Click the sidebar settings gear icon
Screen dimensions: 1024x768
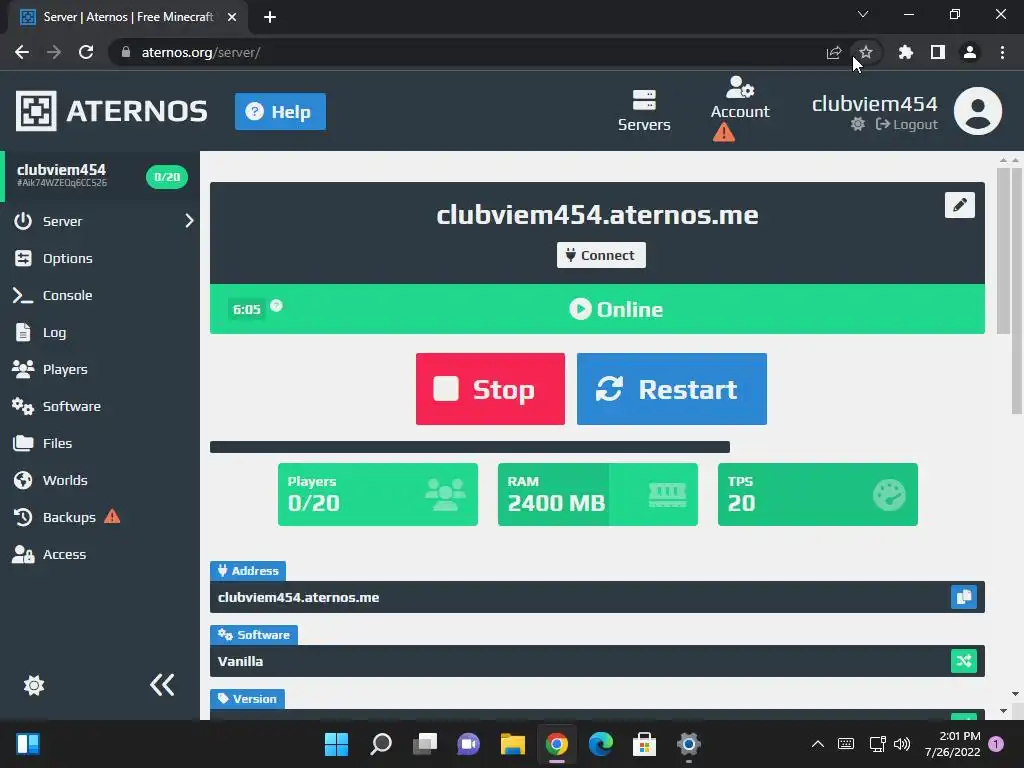(x=34, y=685)
